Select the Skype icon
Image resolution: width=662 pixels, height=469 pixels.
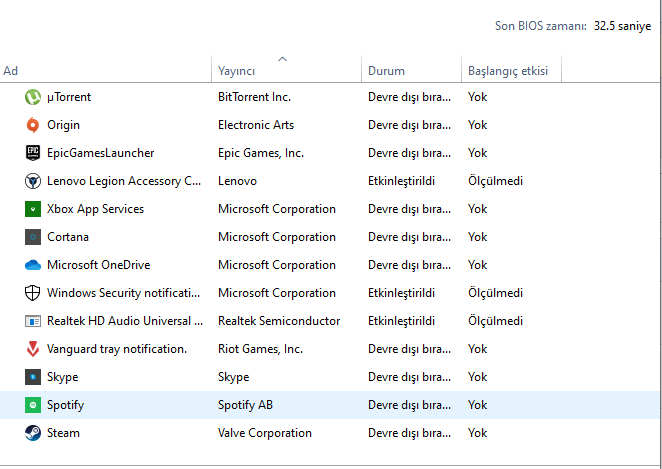[x=33, y=377]
